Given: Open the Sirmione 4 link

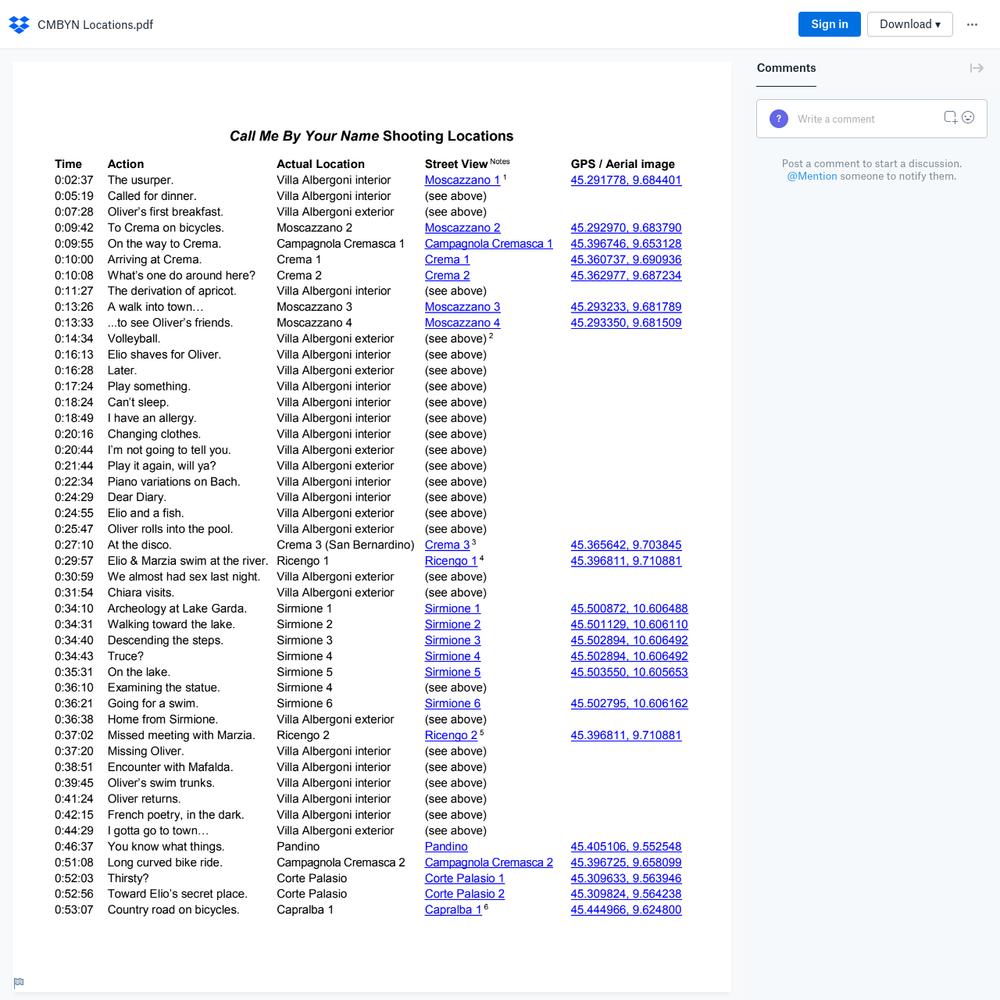Looking at the screenshot, I should tap(452, 657).
